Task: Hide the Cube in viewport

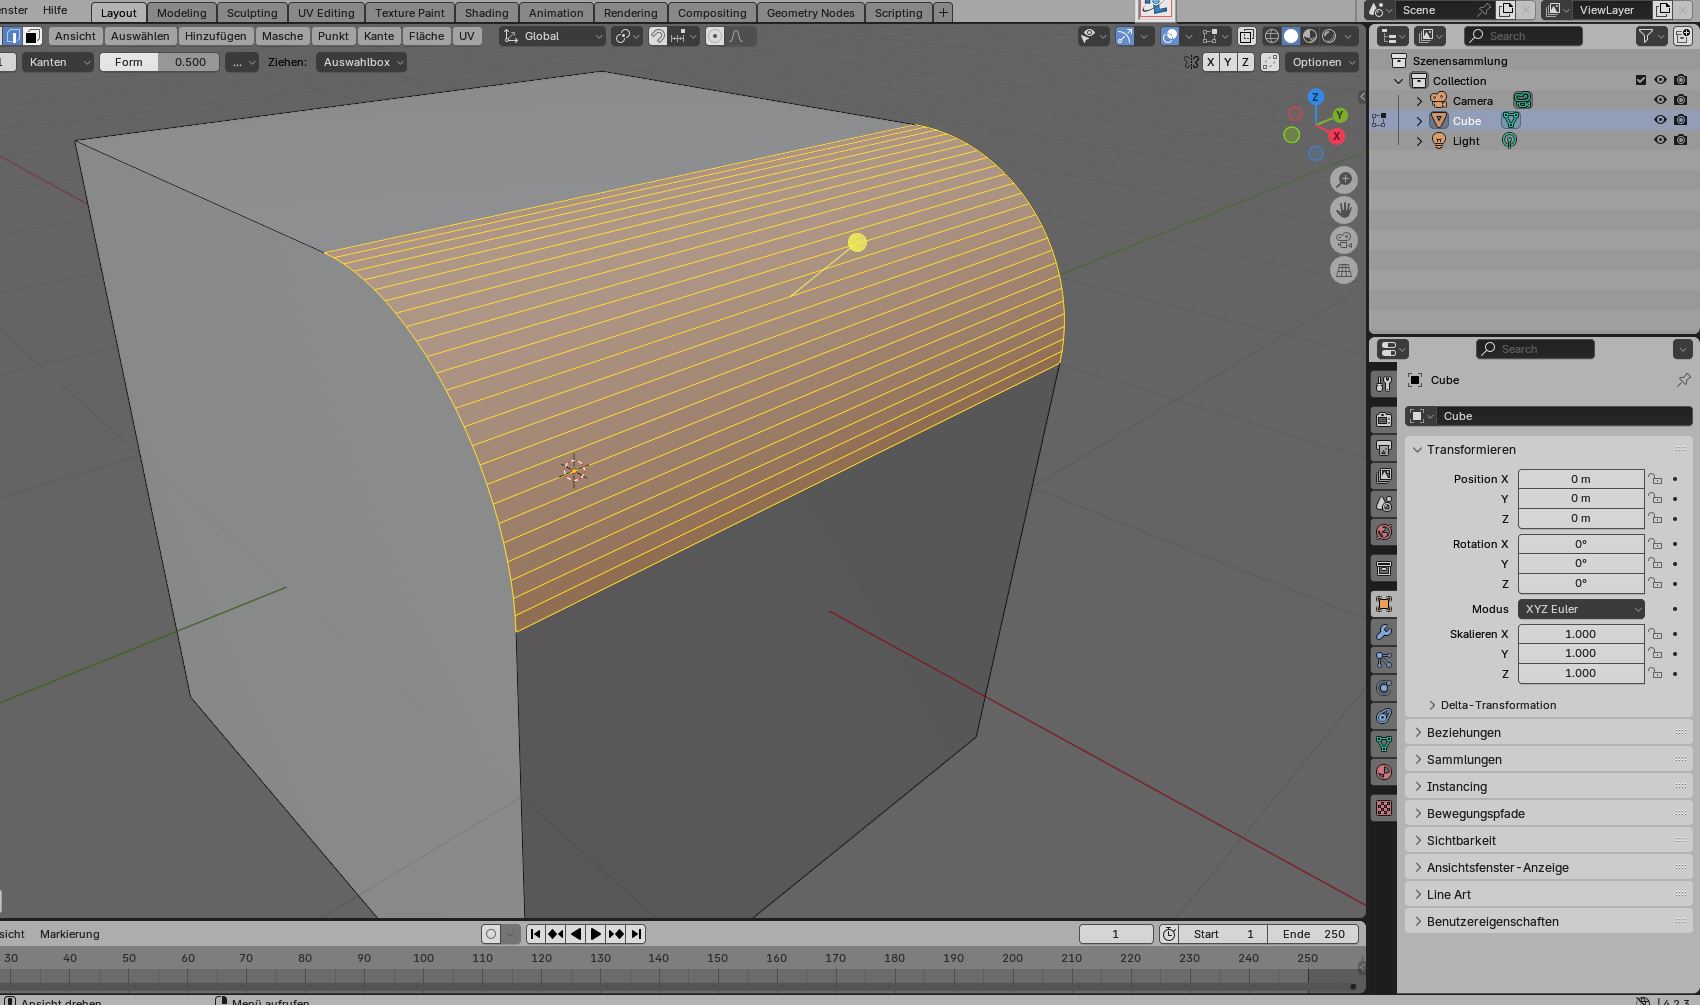Action: coord(1660,120)
